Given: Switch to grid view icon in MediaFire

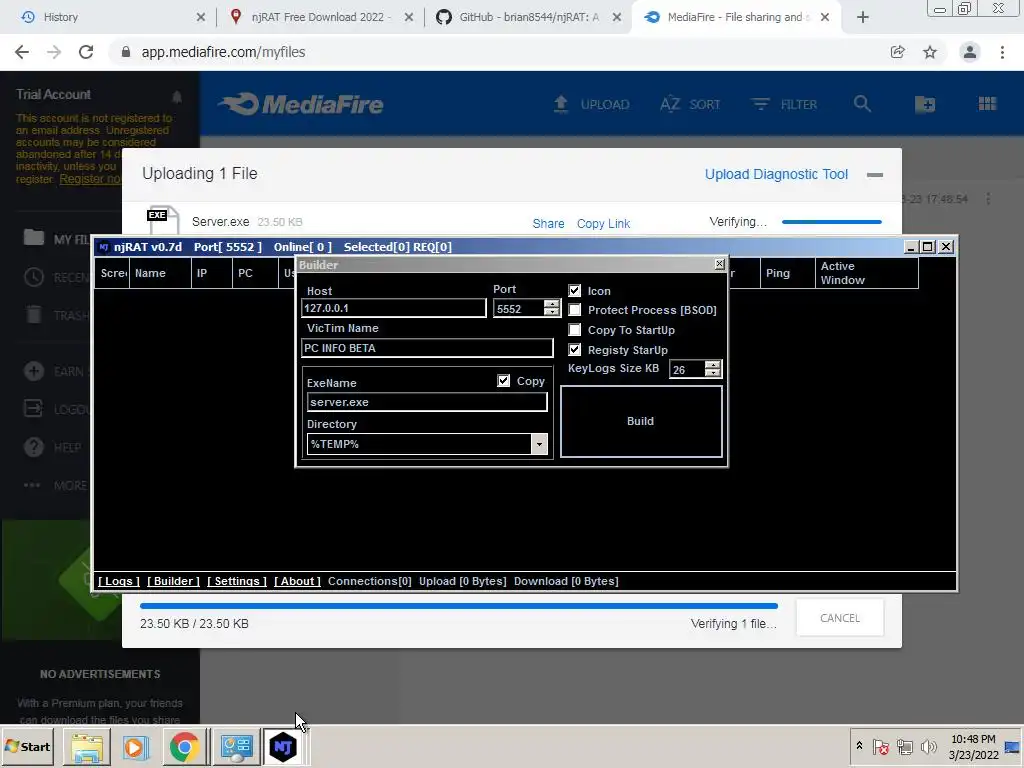Looking at the screenshot, I should 987,104.
